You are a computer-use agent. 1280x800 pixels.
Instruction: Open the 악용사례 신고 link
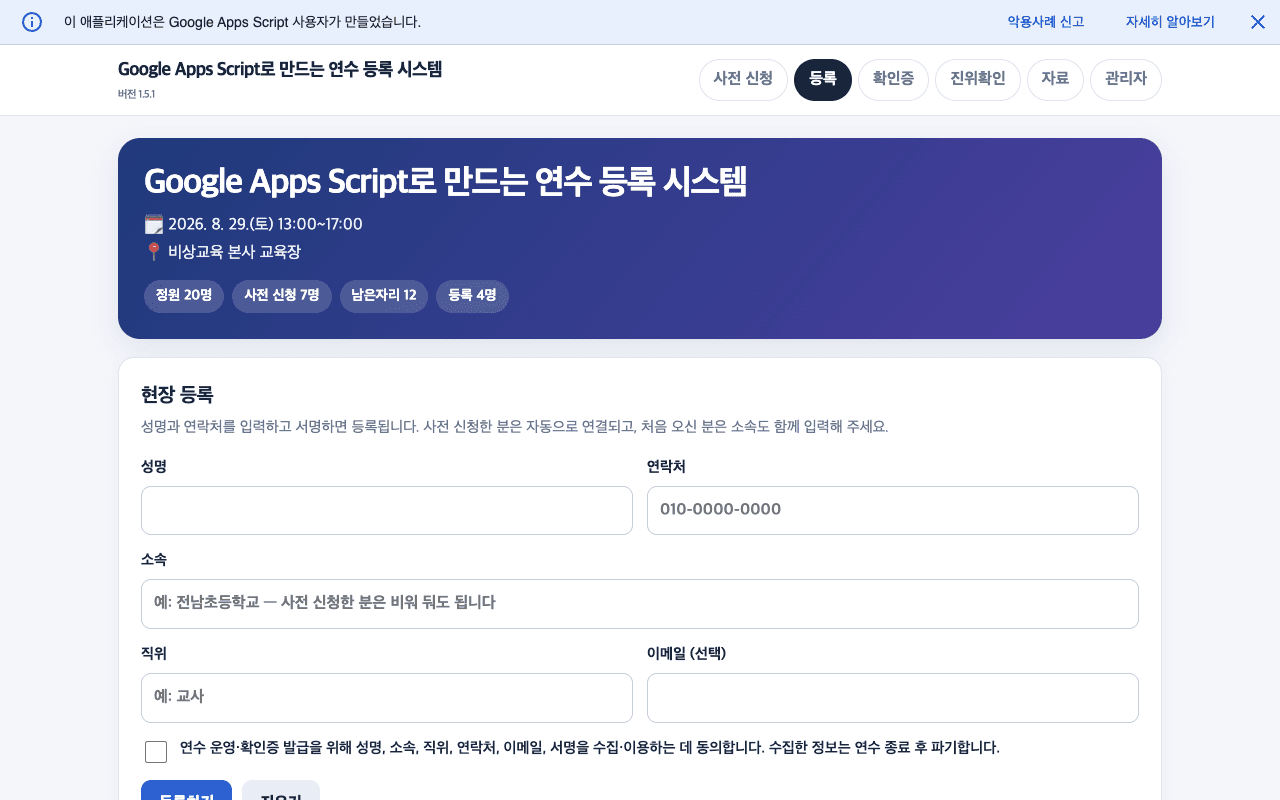[1045, 22]
